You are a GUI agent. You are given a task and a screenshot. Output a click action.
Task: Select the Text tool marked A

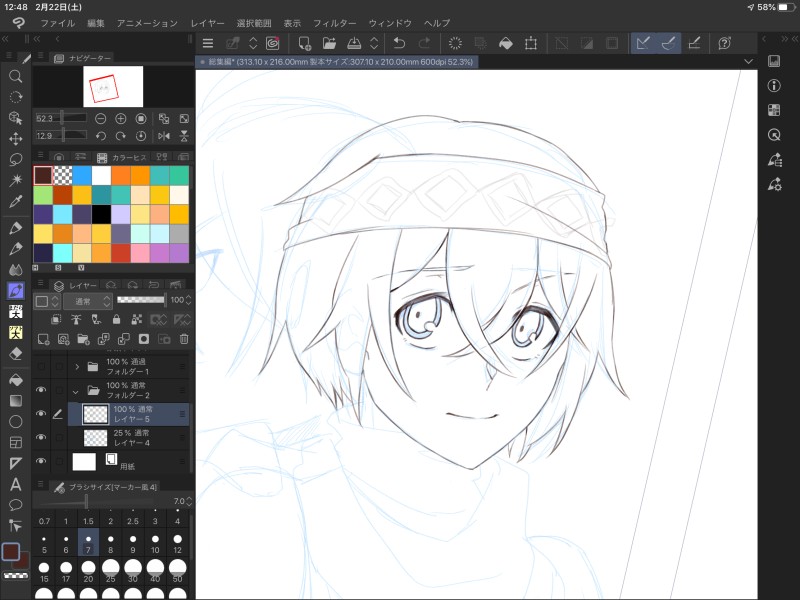tap(16, 484)
